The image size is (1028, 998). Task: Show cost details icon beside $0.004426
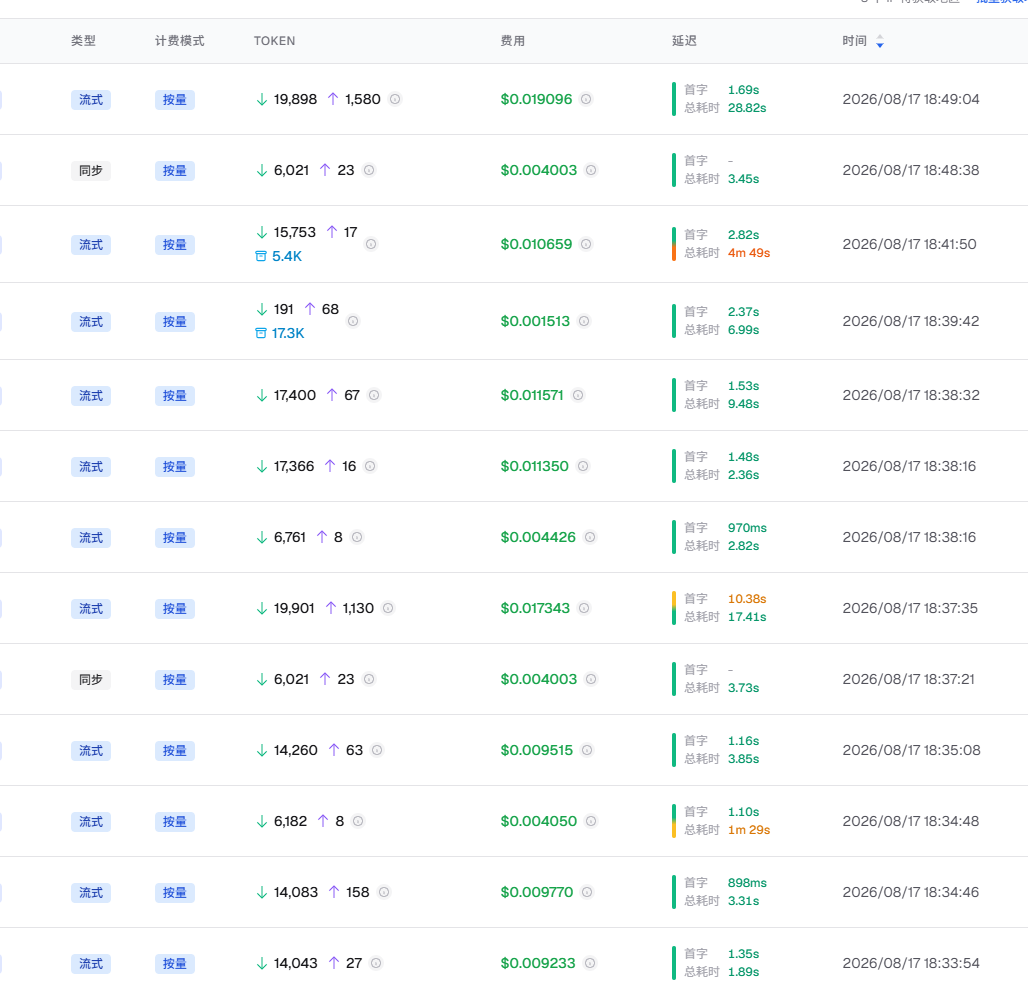click(590, 537)
